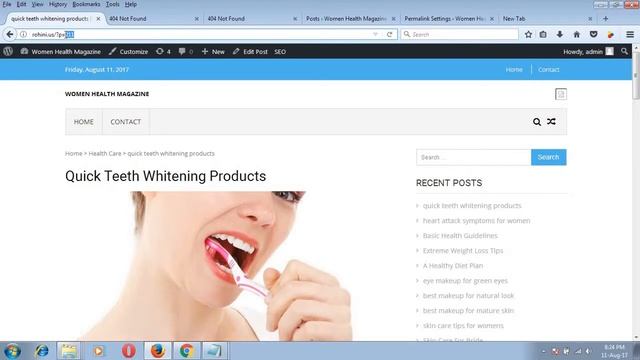Click the URL address bar field

pos(200,34)
